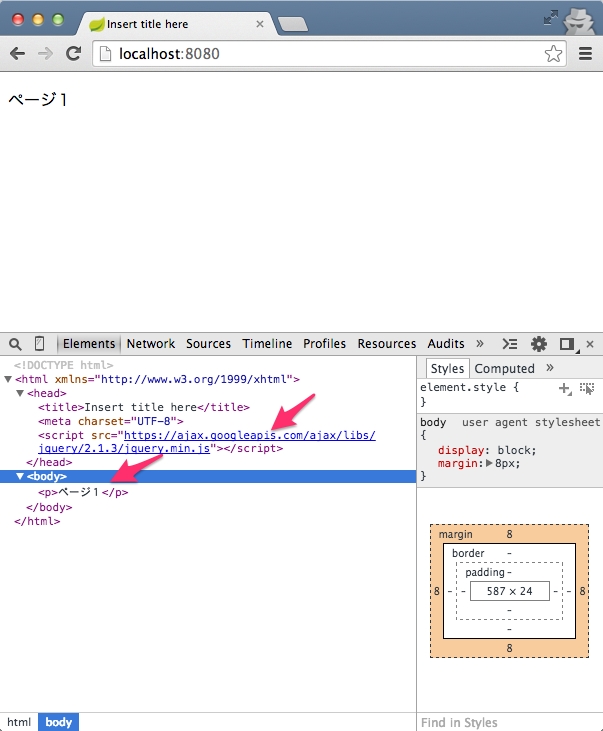
Task: Reload the page with the refresh icon
Action: pos(73,54)
